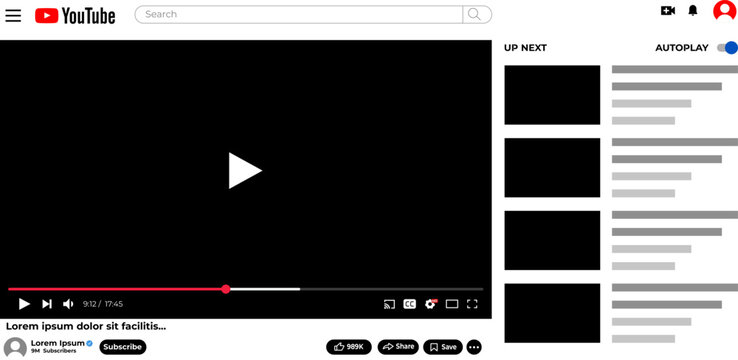
Task: Click the 9M Subscribers text
Action: tap(53, 351)
